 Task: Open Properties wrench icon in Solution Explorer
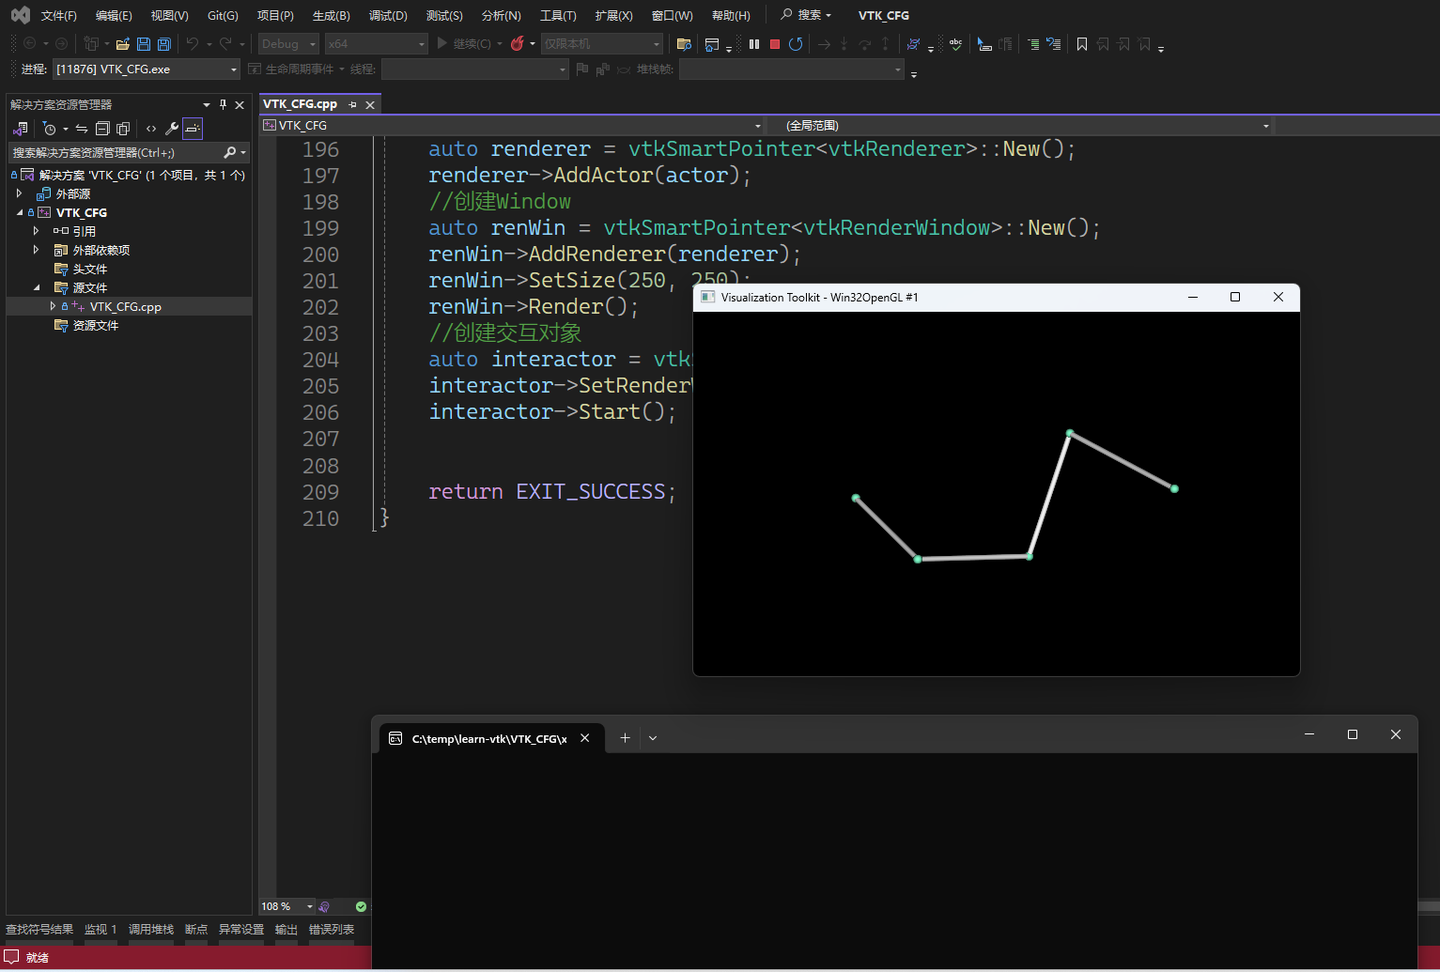pyautogui.click(x=172, y=128)
